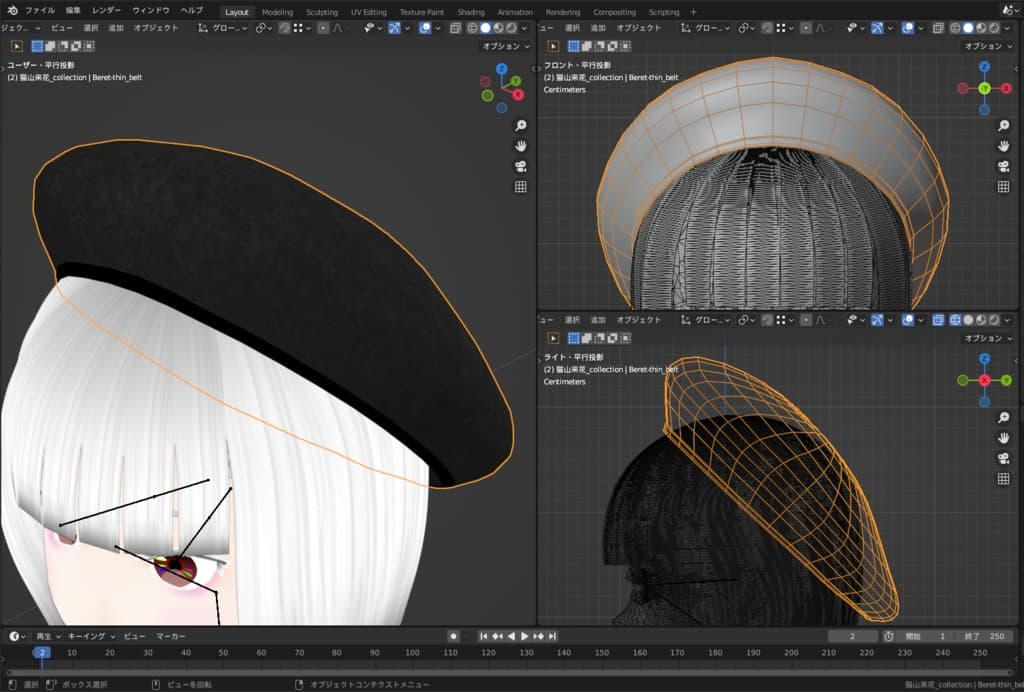Toggle the perspective/orthographic grid icon in the user viewport
Screen dimensions: 1024x692
click(x=520, y=186)
